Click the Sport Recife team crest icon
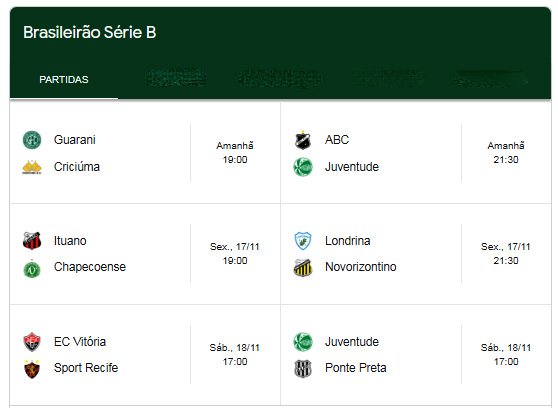 click(32, 369)
